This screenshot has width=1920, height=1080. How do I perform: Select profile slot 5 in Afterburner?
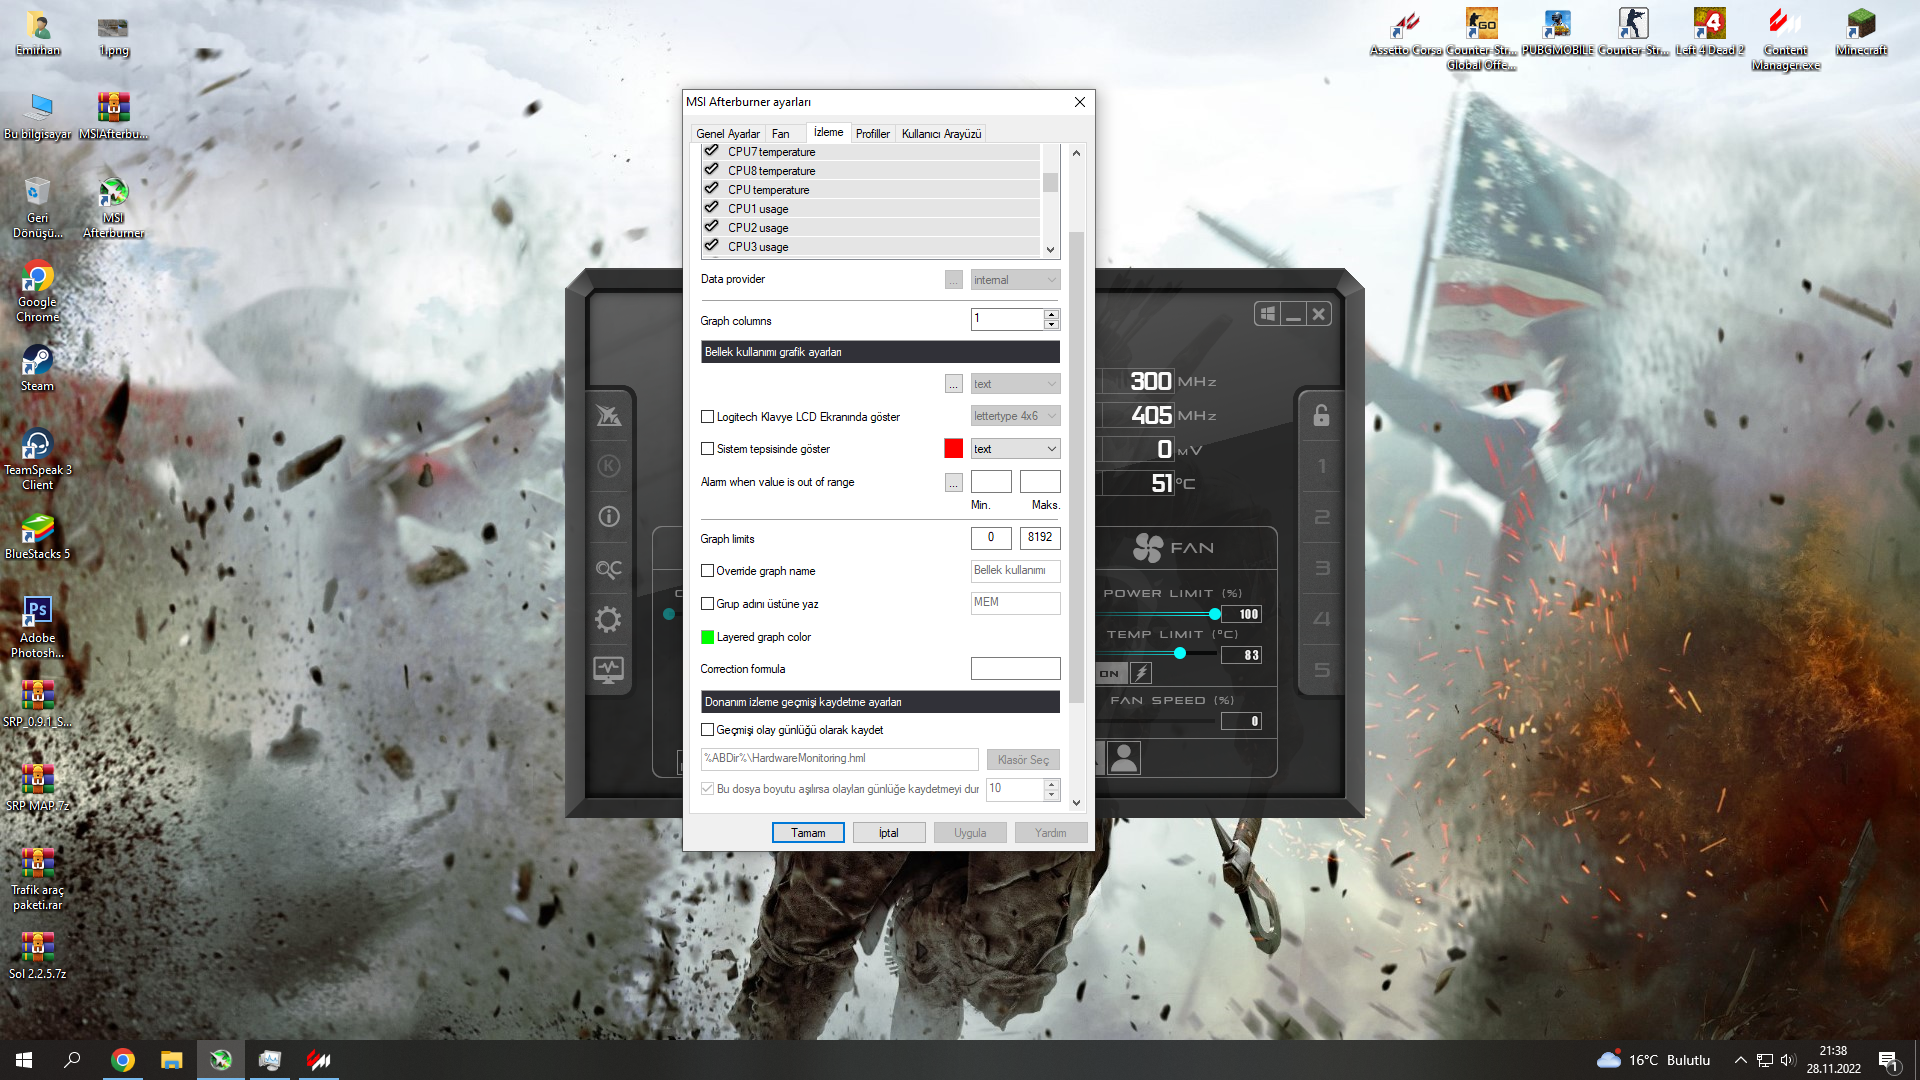[x=1321, y=670]
